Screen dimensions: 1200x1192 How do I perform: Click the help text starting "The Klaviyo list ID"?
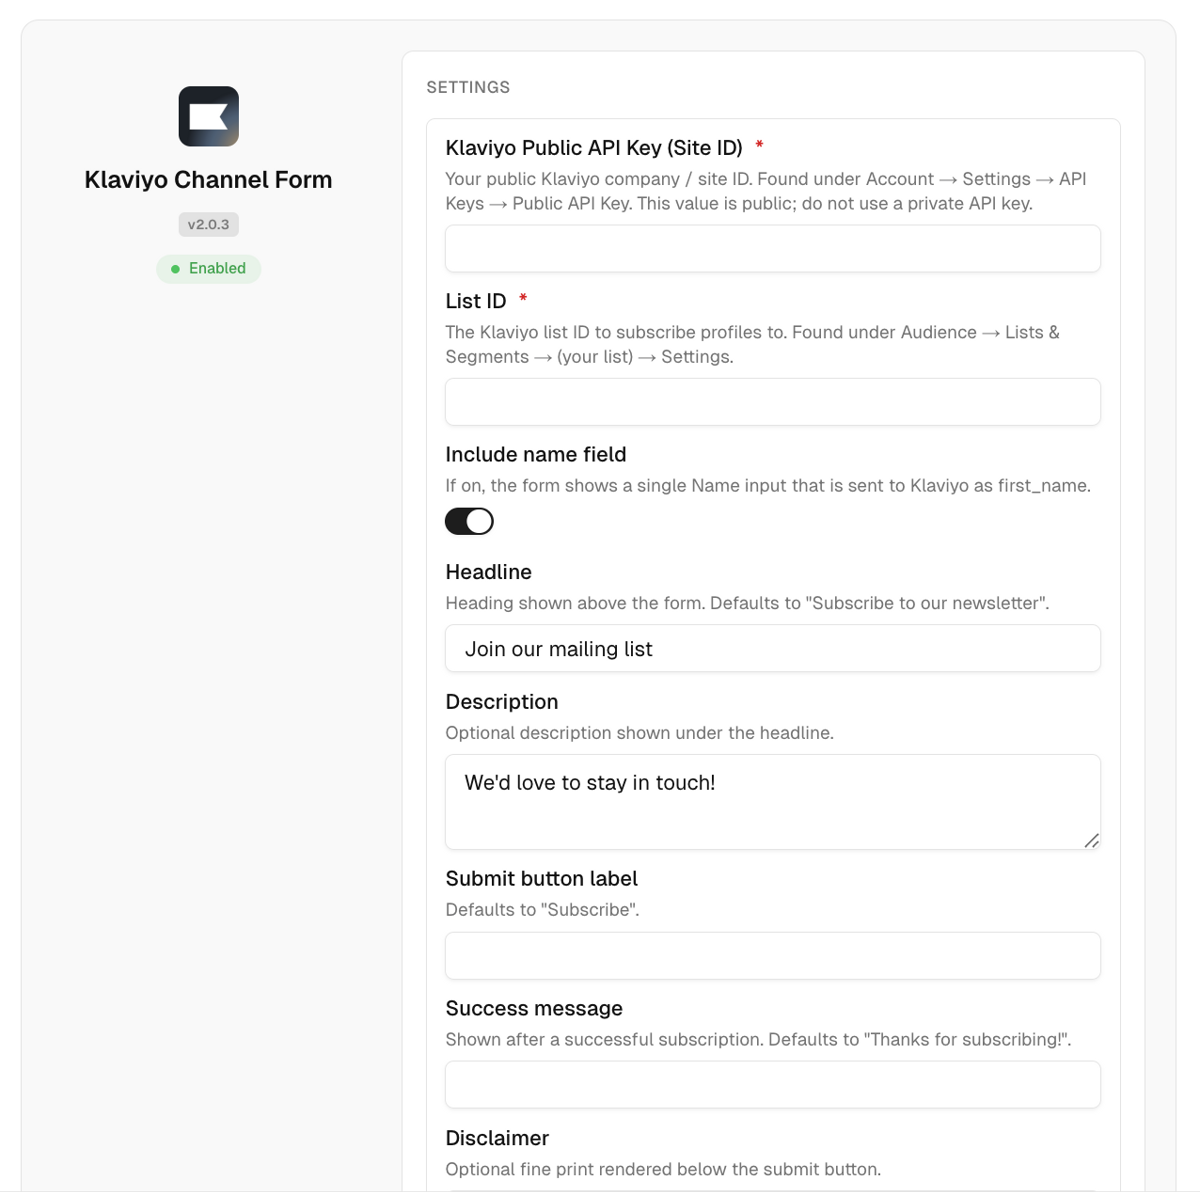pyautogui.click(x=752, y=344)
